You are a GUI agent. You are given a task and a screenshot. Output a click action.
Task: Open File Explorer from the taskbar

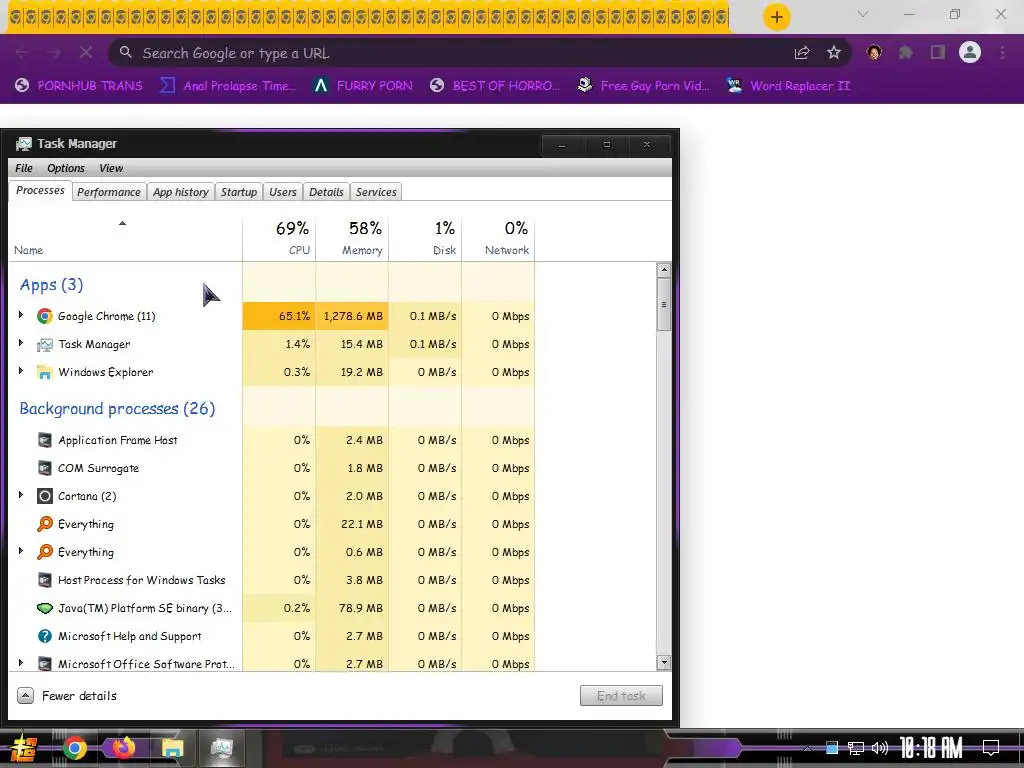[172, 748]
